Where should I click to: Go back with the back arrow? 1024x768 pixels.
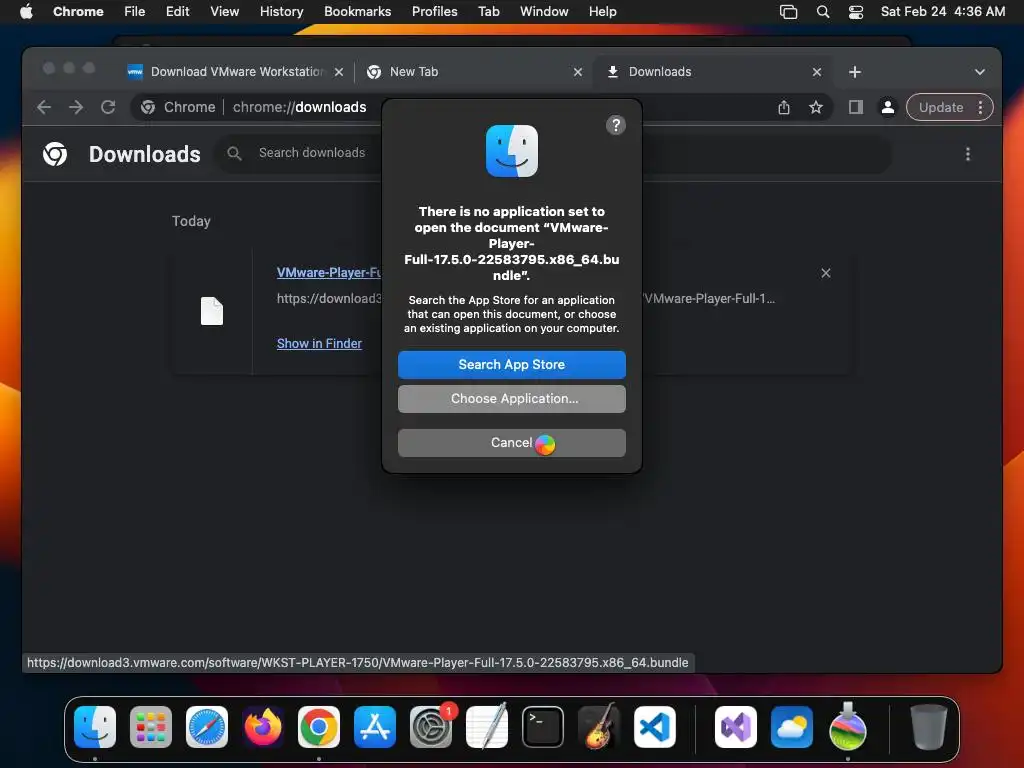(44, 107)
